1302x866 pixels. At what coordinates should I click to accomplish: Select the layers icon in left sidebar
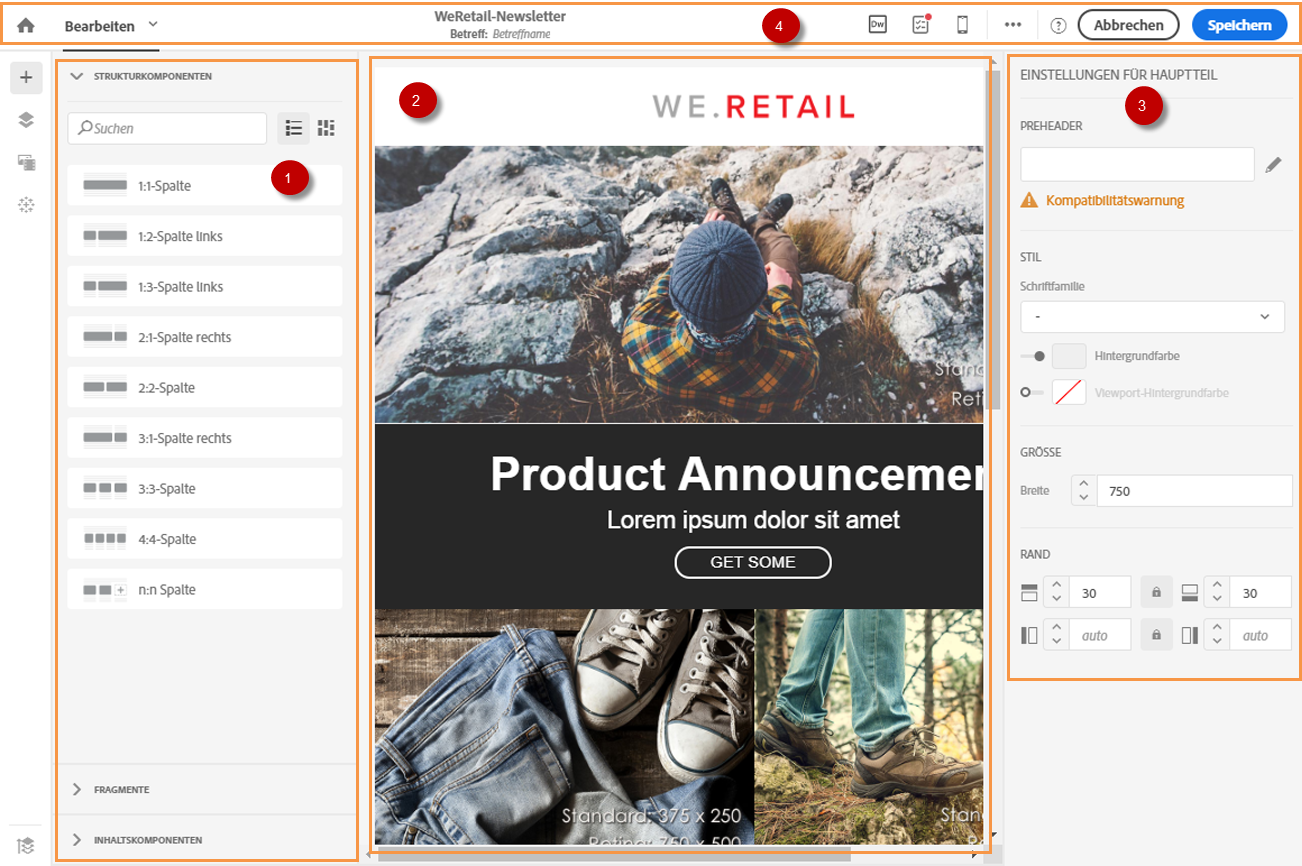click(26, 120)
